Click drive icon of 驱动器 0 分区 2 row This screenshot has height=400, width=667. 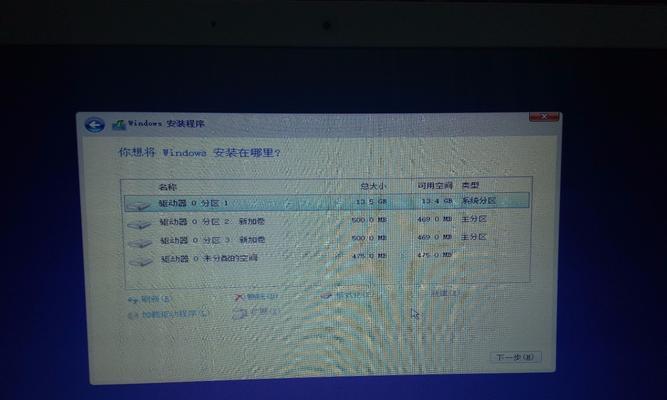tap(139, 224)
